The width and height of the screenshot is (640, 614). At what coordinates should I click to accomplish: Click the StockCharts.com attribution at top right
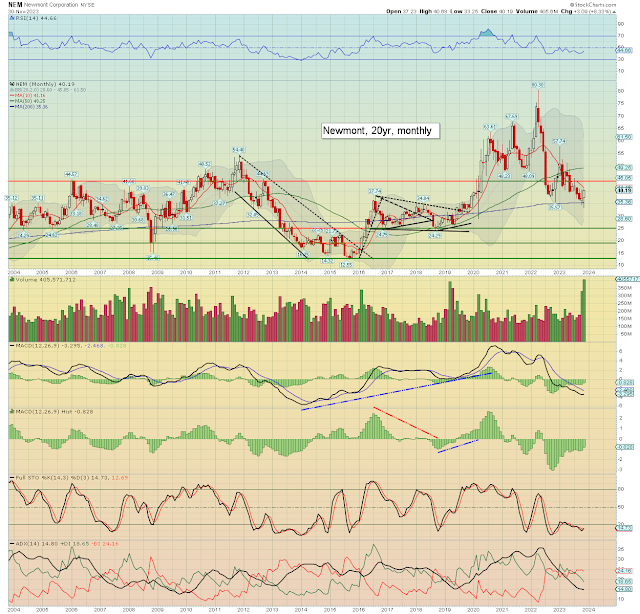pyautogui.click(x=593, y=5)
